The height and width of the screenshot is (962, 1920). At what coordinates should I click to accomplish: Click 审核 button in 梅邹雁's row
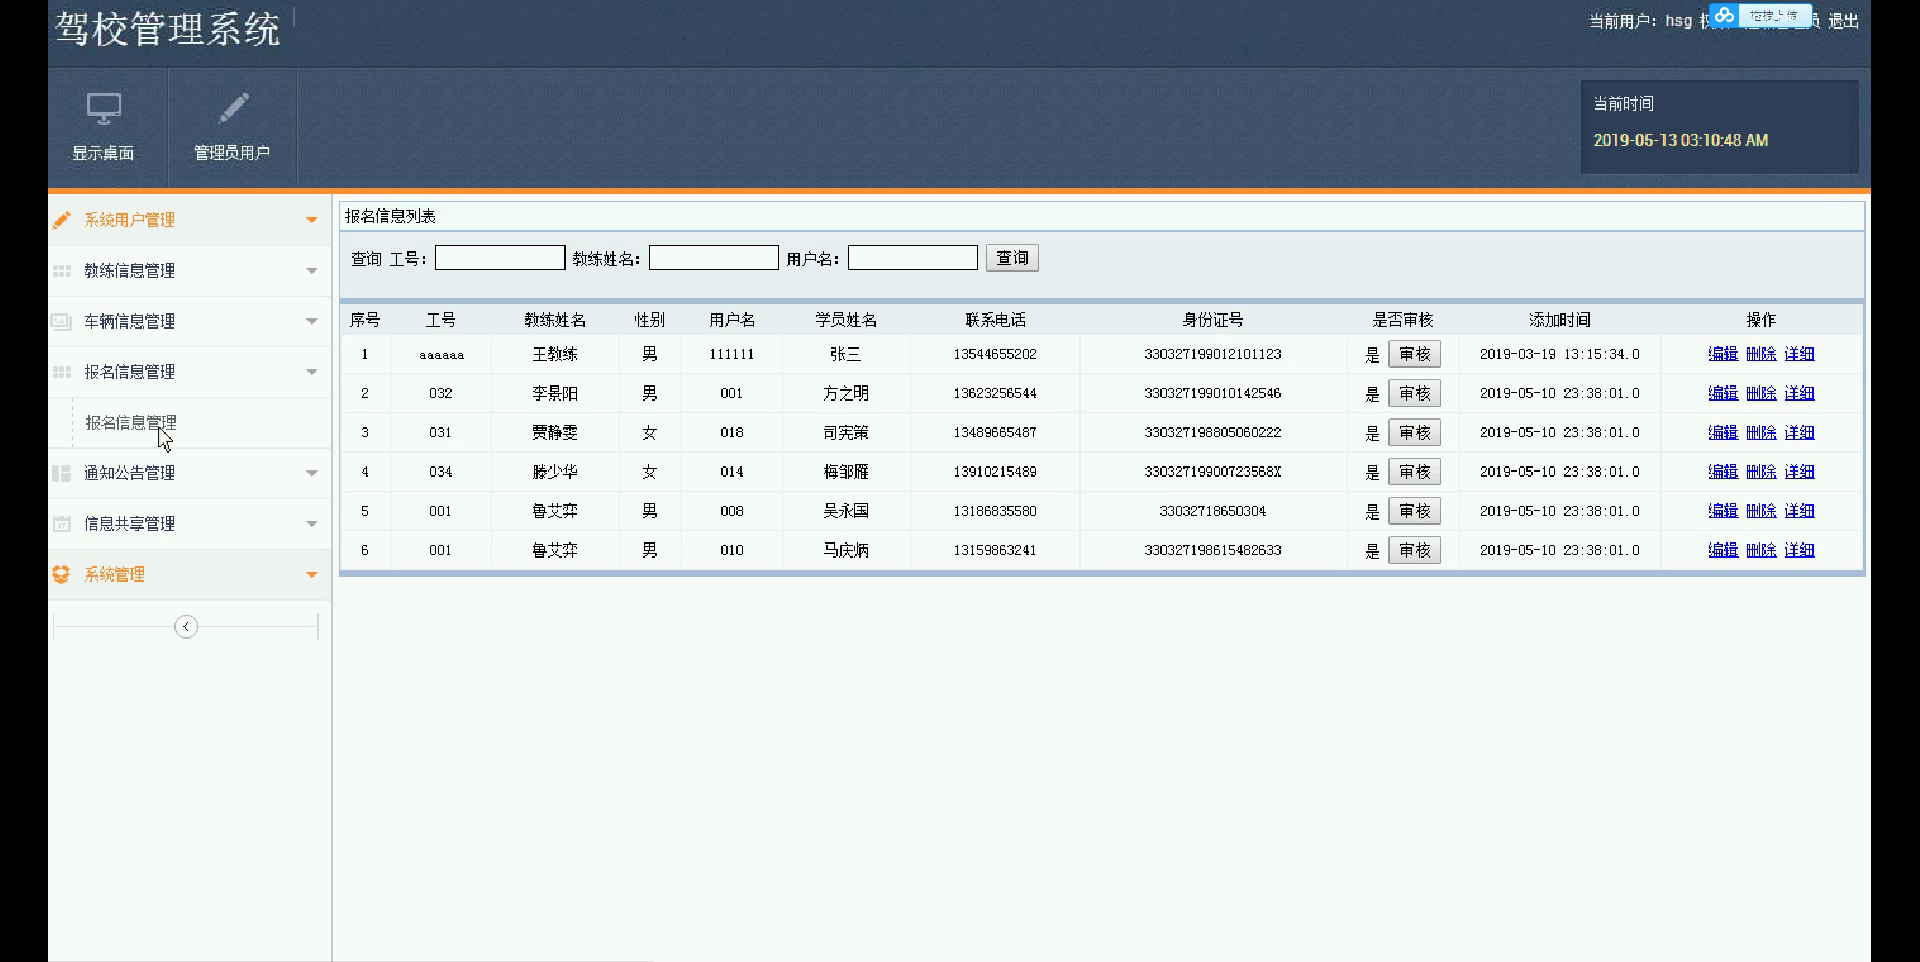1414,472
